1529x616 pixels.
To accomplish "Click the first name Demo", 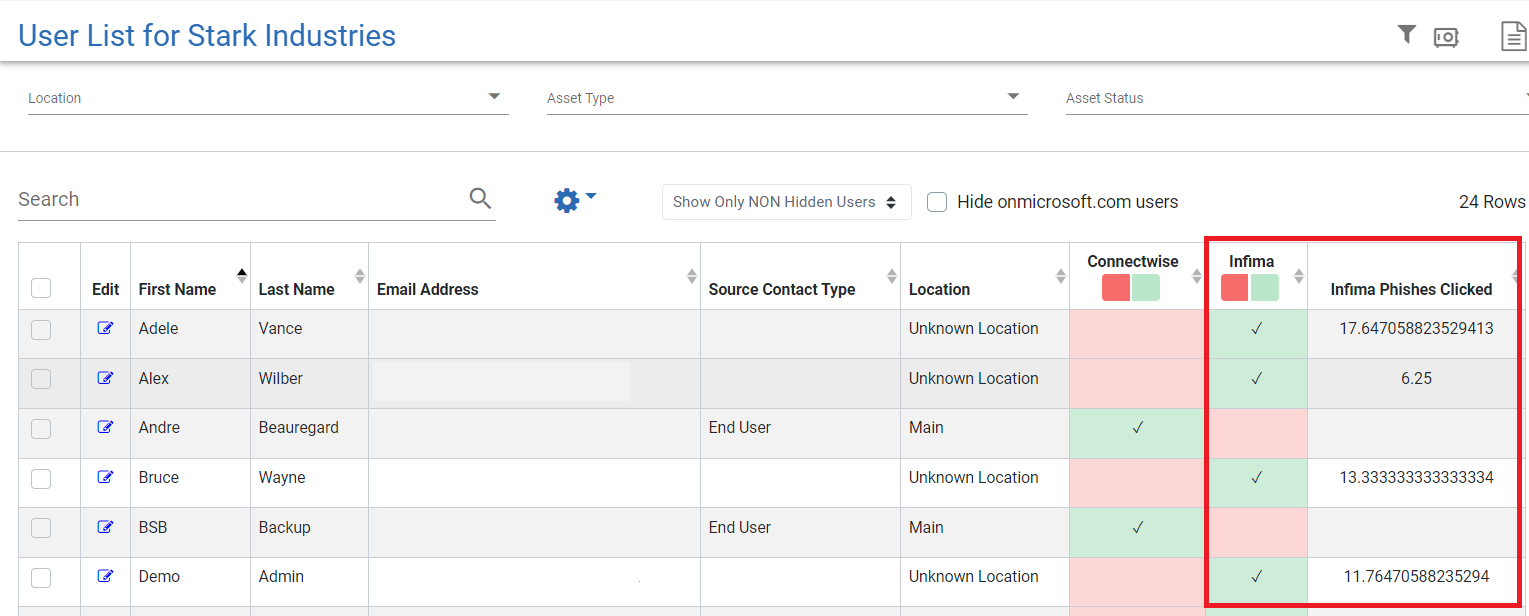I will point(159,576).
